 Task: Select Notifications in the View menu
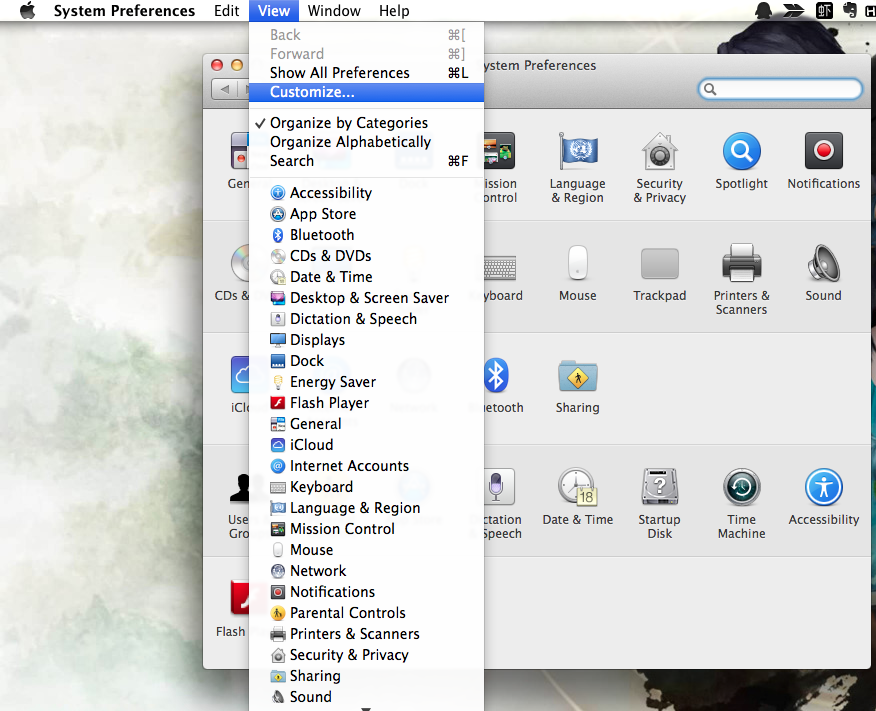click(x=366, y=592)
